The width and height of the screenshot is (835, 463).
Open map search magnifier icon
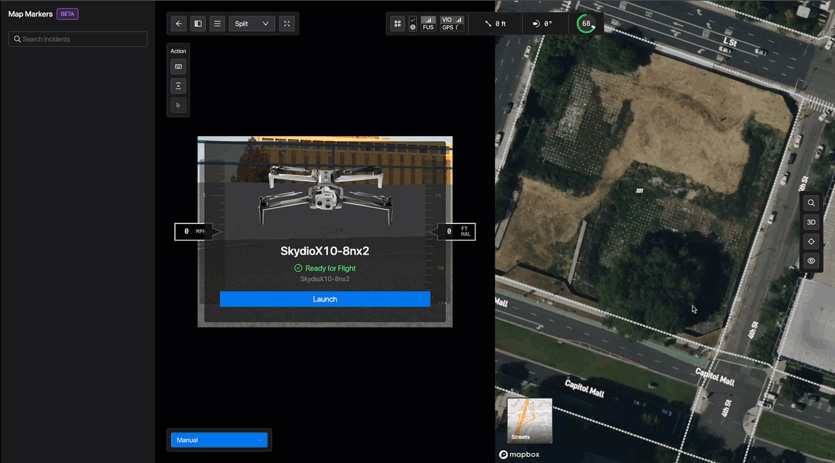(x=811, y=203)
